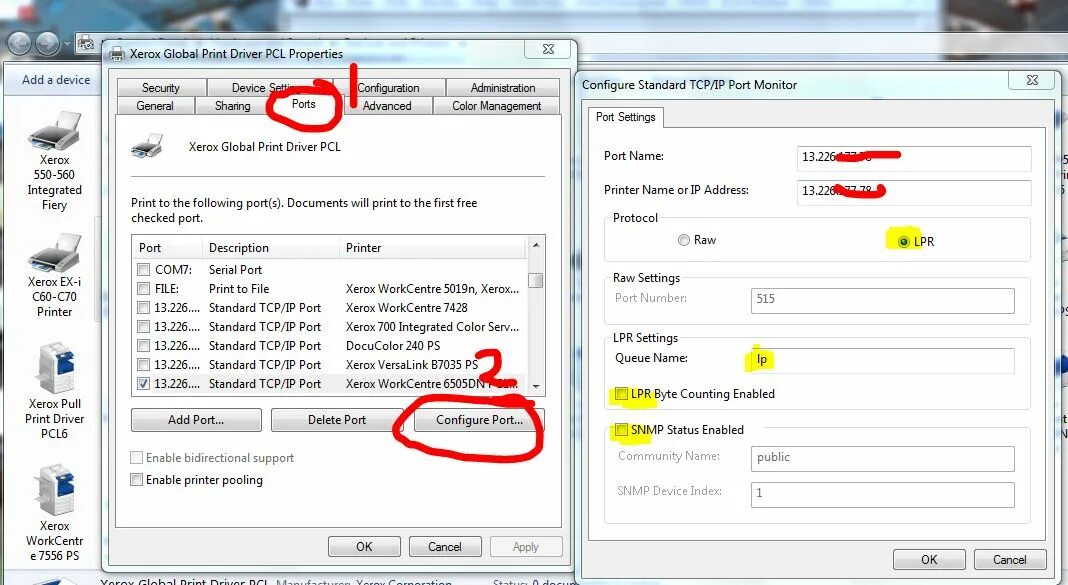Check the port for Xerox WorkCentre 7428
Screen dimensions: 1068x585
coord(143,308)
